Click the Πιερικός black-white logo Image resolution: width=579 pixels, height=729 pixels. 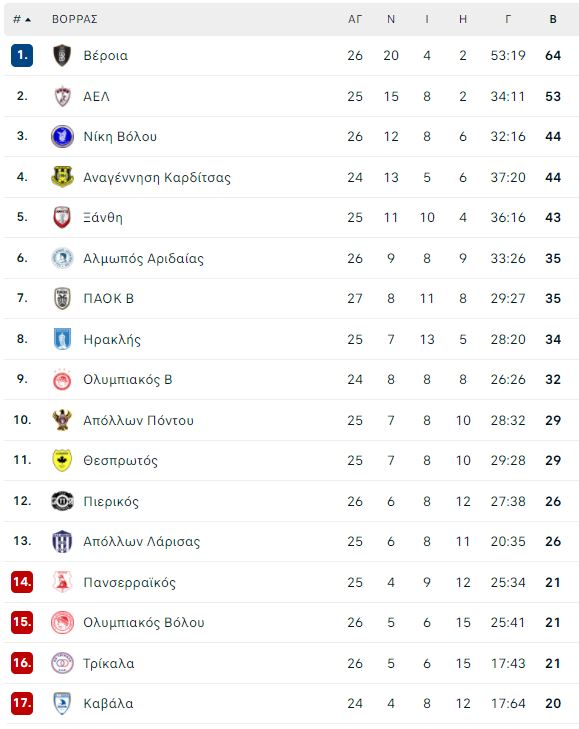tap(62, 501)
